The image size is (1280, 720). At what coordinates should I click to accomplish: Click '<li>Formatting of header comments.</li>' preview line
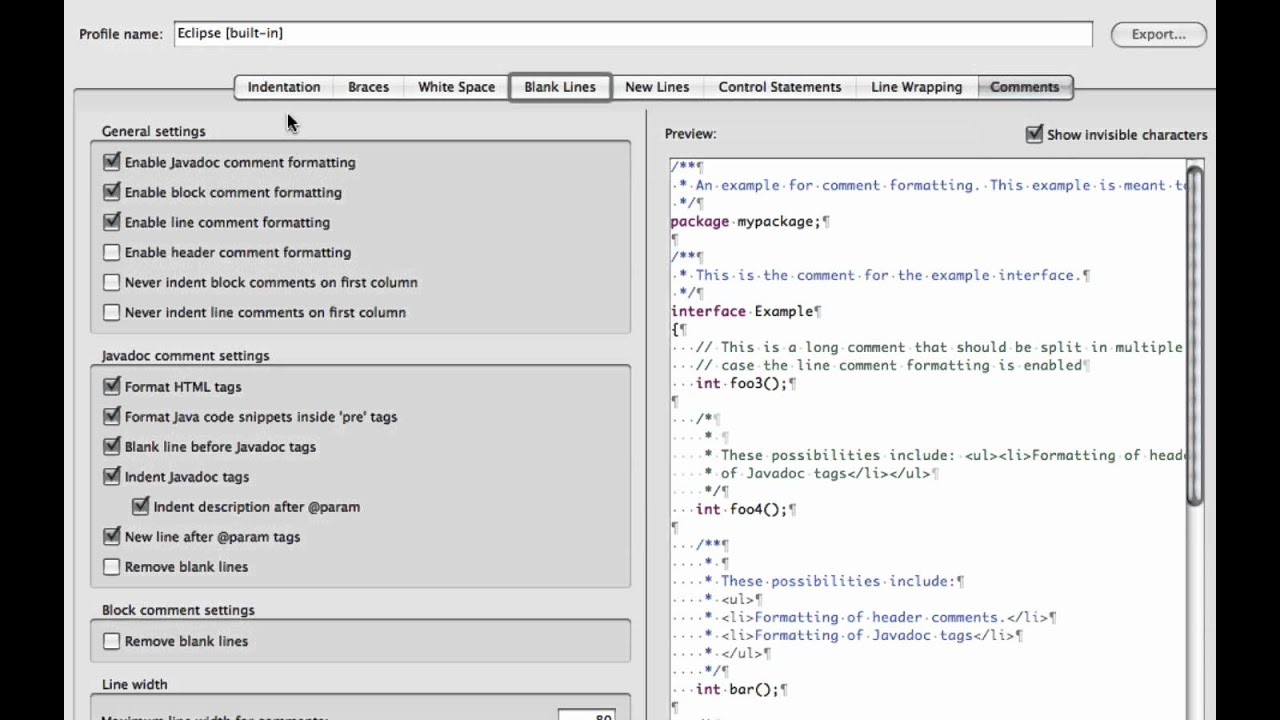click(888, 617)
